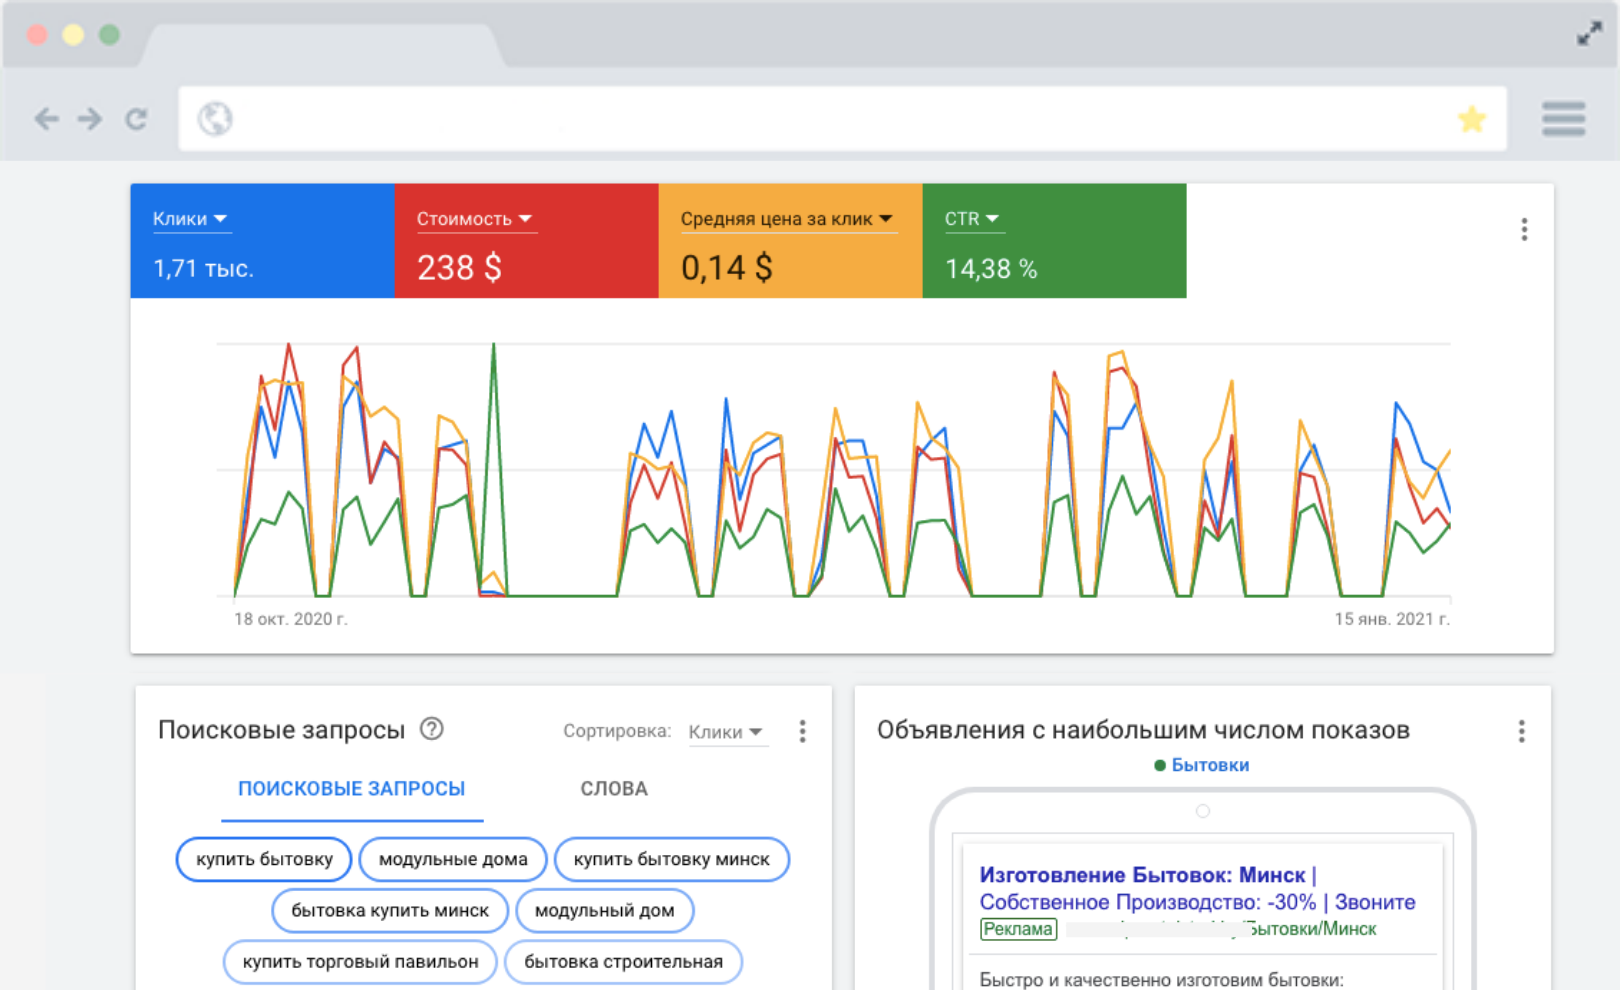Click the Реклама label in the ad preview

pos(1018,929)
